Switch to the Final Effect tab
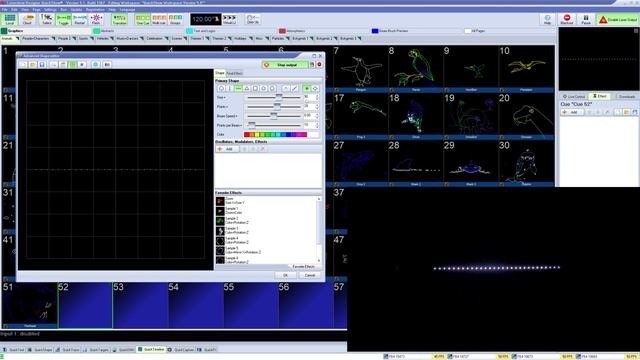The width and height of the screenshot is (640, 360). point(234,73)
